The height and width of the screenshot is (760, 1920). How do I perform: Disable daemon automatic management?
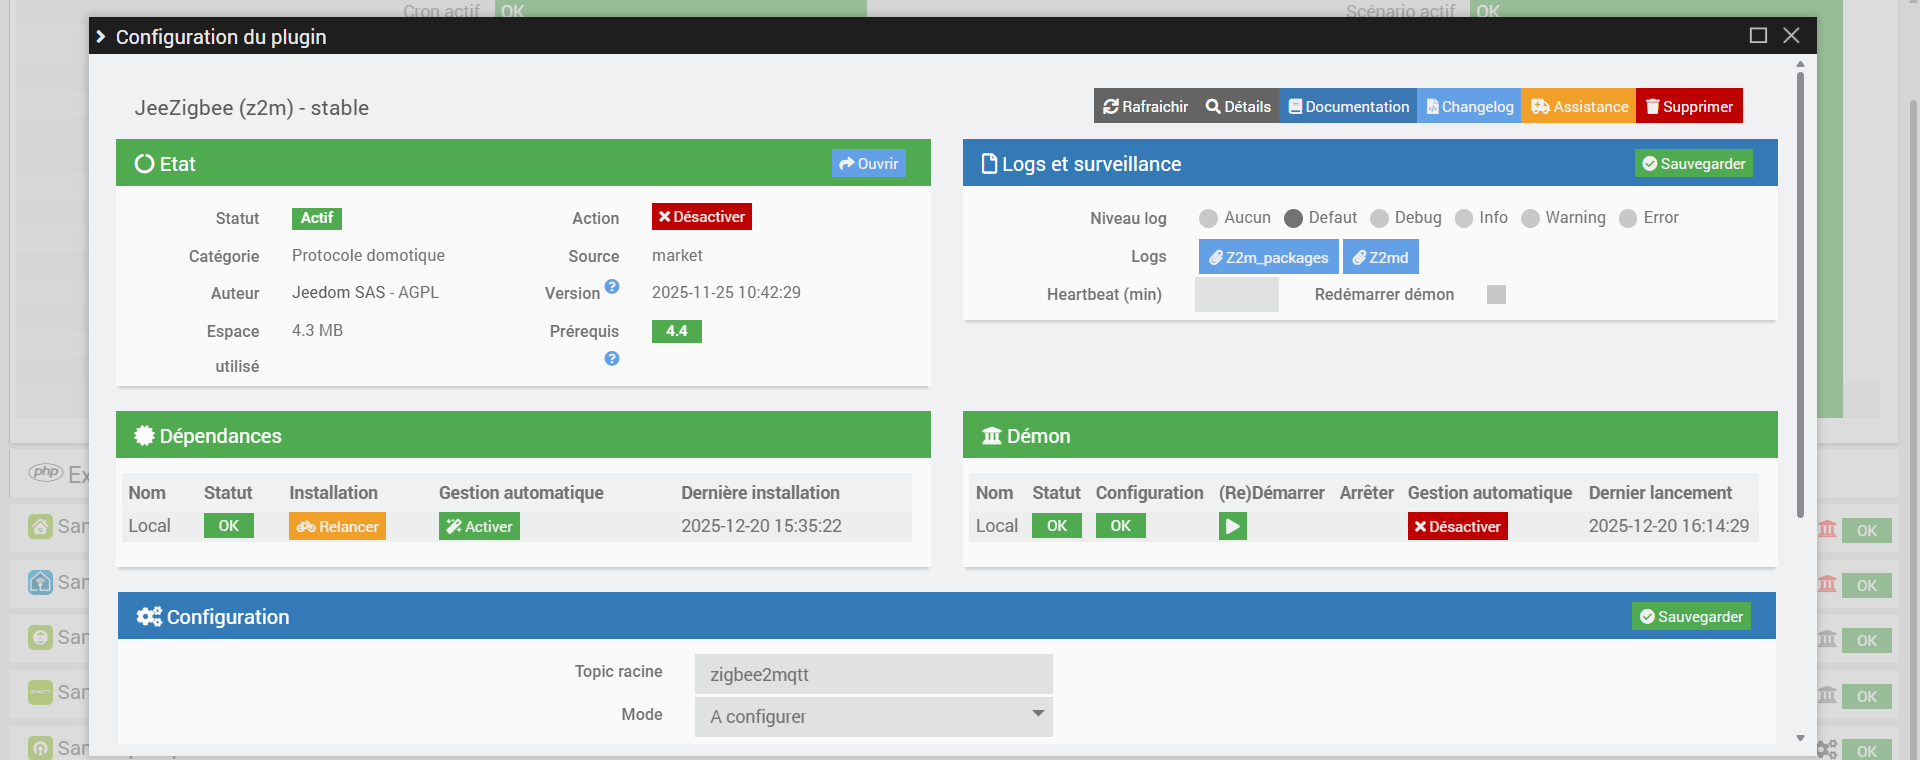click(1457, 526)
